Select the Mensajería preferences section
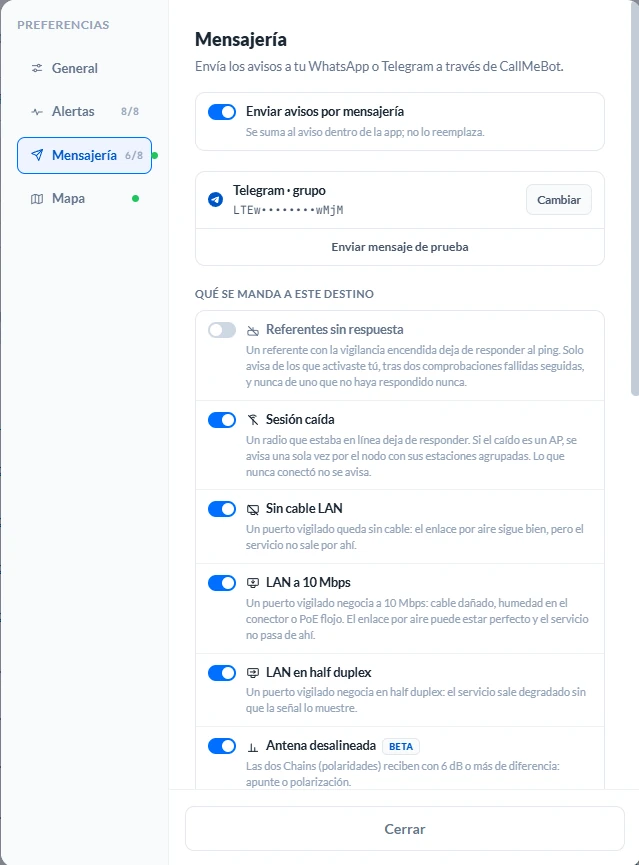The width and height of the screenshot is (639, 865). tap(84, 156)
